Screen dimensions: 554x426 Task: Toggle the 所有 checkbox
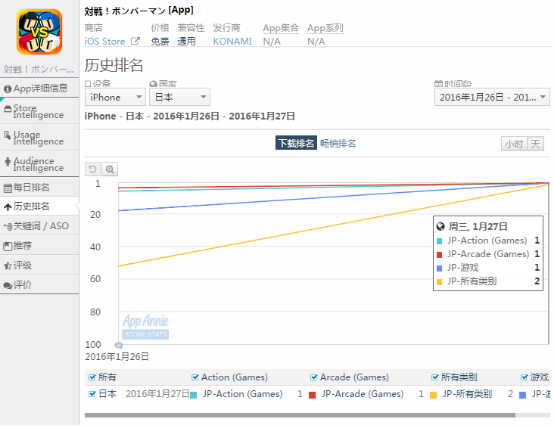(x=92, y=377)
